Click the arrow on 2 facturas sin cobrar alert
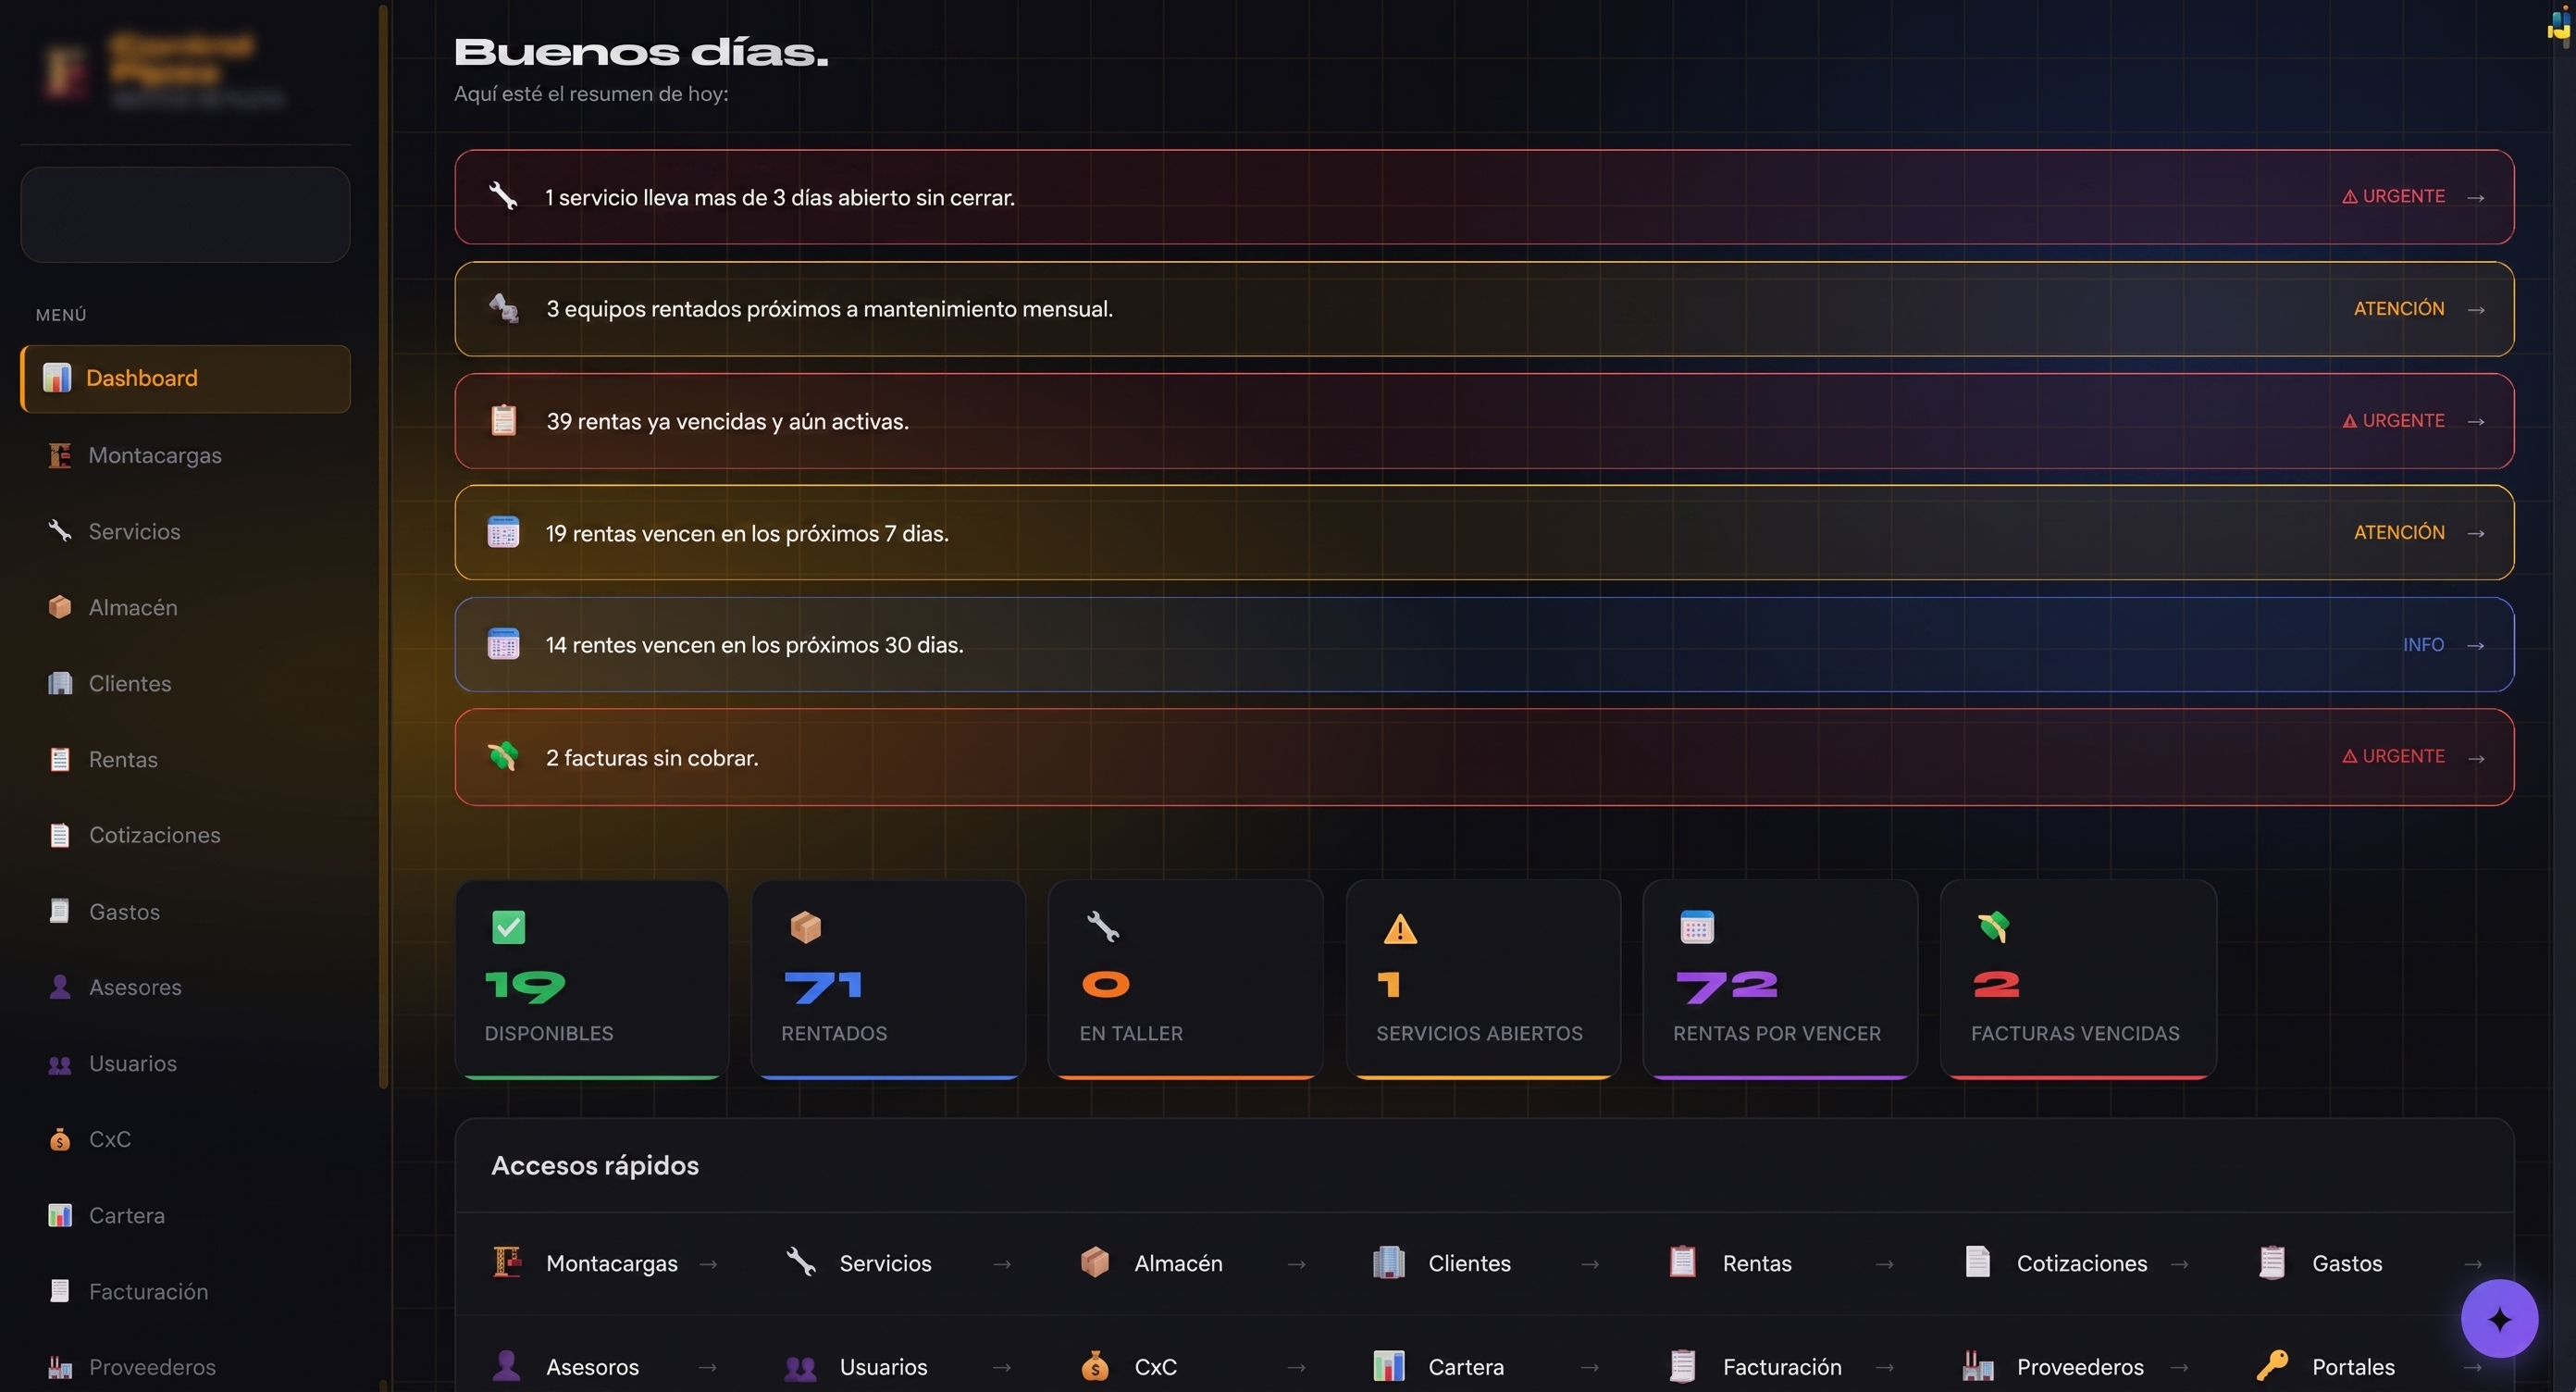This screenshot has height=1392, width=2576. tap(2476, 758)
